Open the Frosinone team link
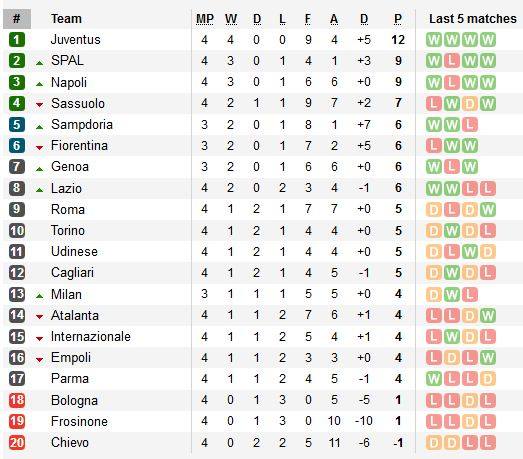The height and width of the screenshot is (459, 523). (79, 421)
